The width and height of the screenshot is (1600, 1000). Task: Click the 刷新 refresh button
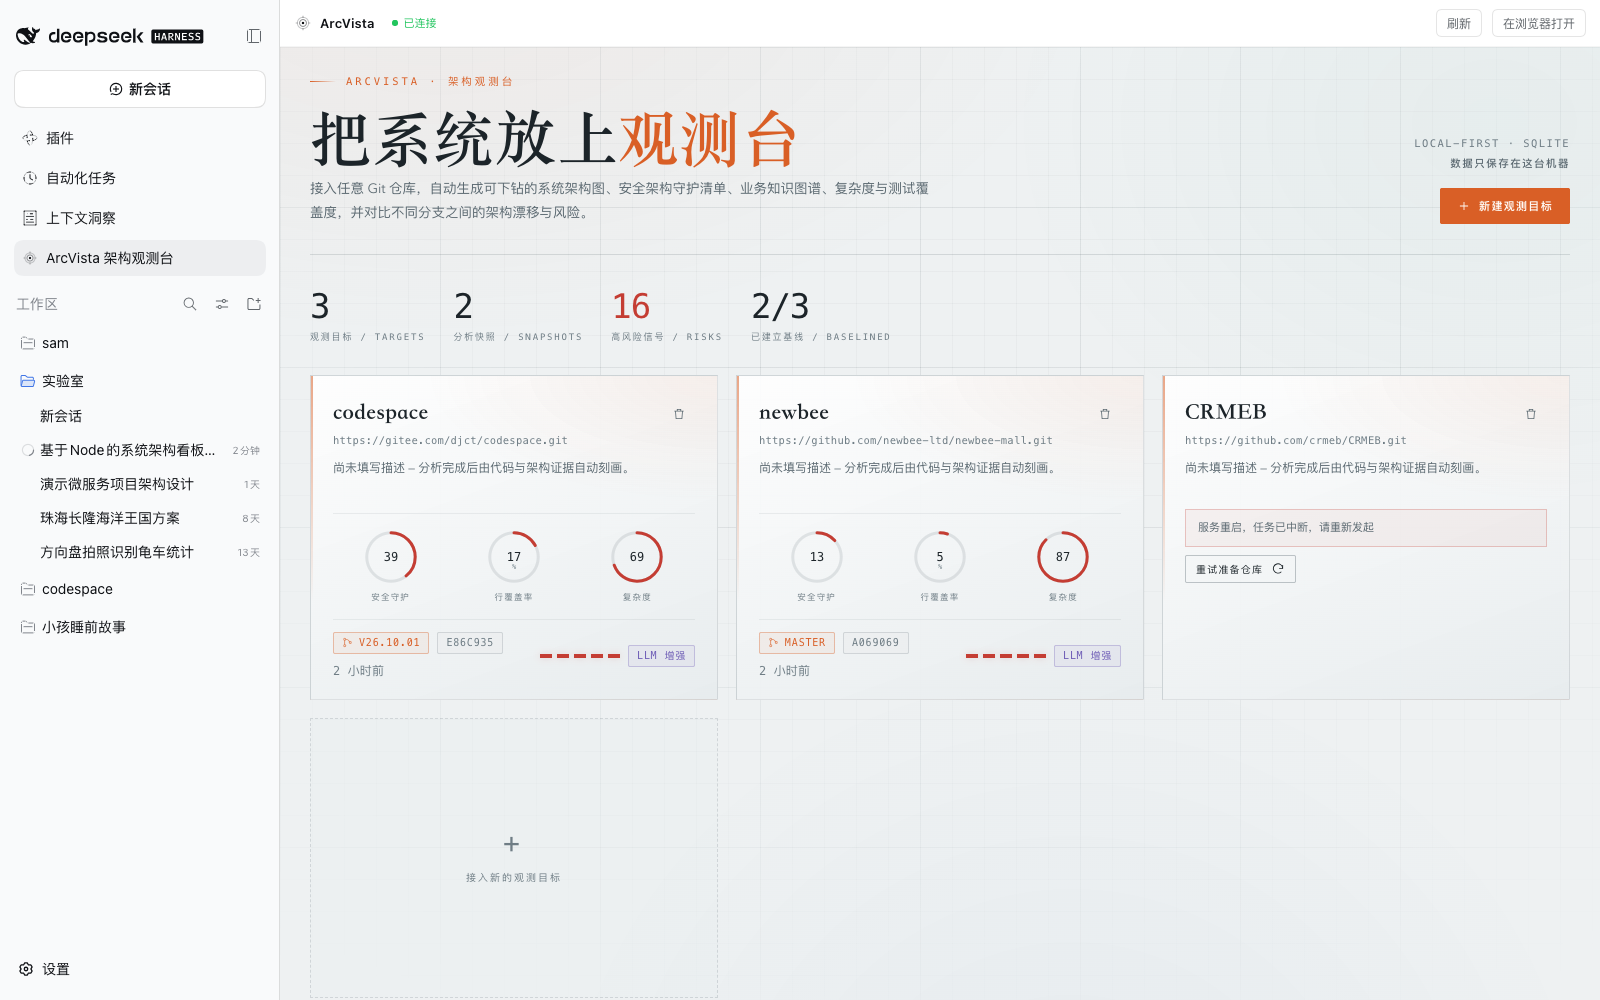(1459, 23)
